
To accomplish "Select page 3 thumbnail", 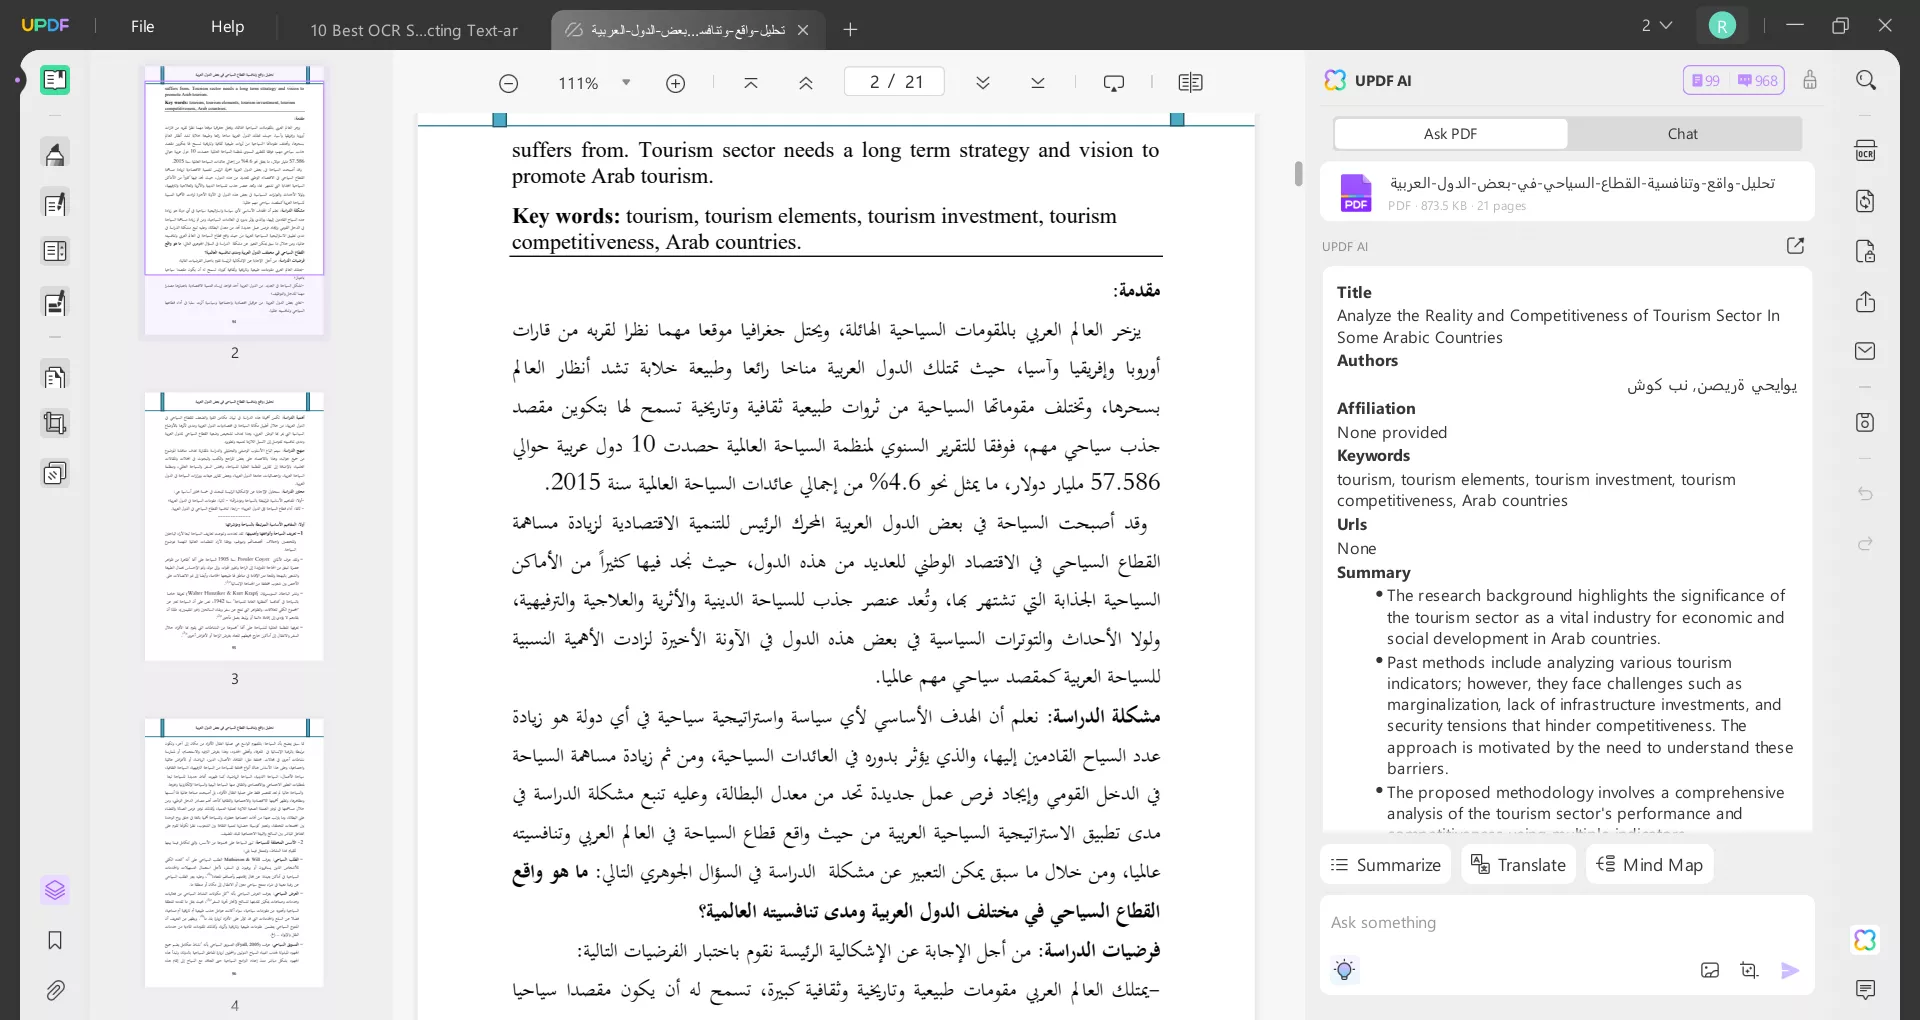I will coord(234,526).
